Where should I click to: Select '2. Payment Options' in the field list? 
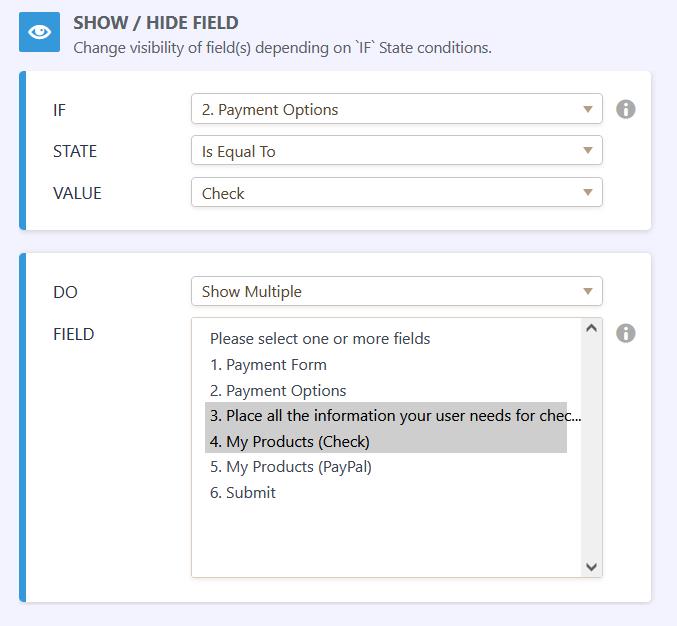[x=278, y=391]
